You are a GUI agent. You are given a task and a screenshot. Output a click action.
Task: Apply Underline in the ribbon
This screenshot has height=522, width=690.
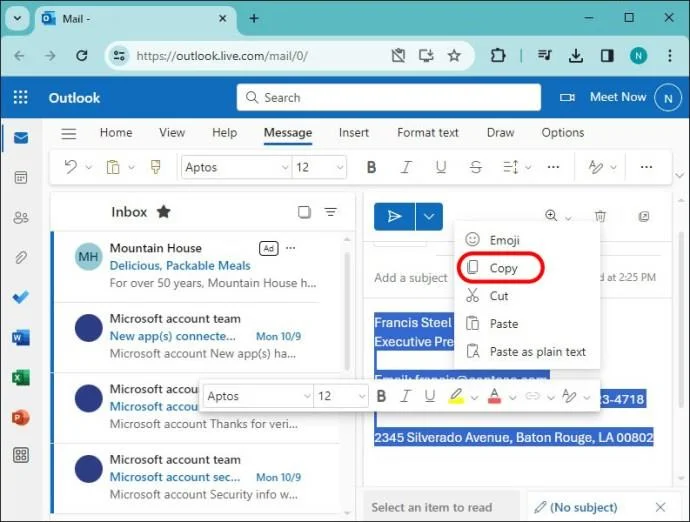[440, 167]
